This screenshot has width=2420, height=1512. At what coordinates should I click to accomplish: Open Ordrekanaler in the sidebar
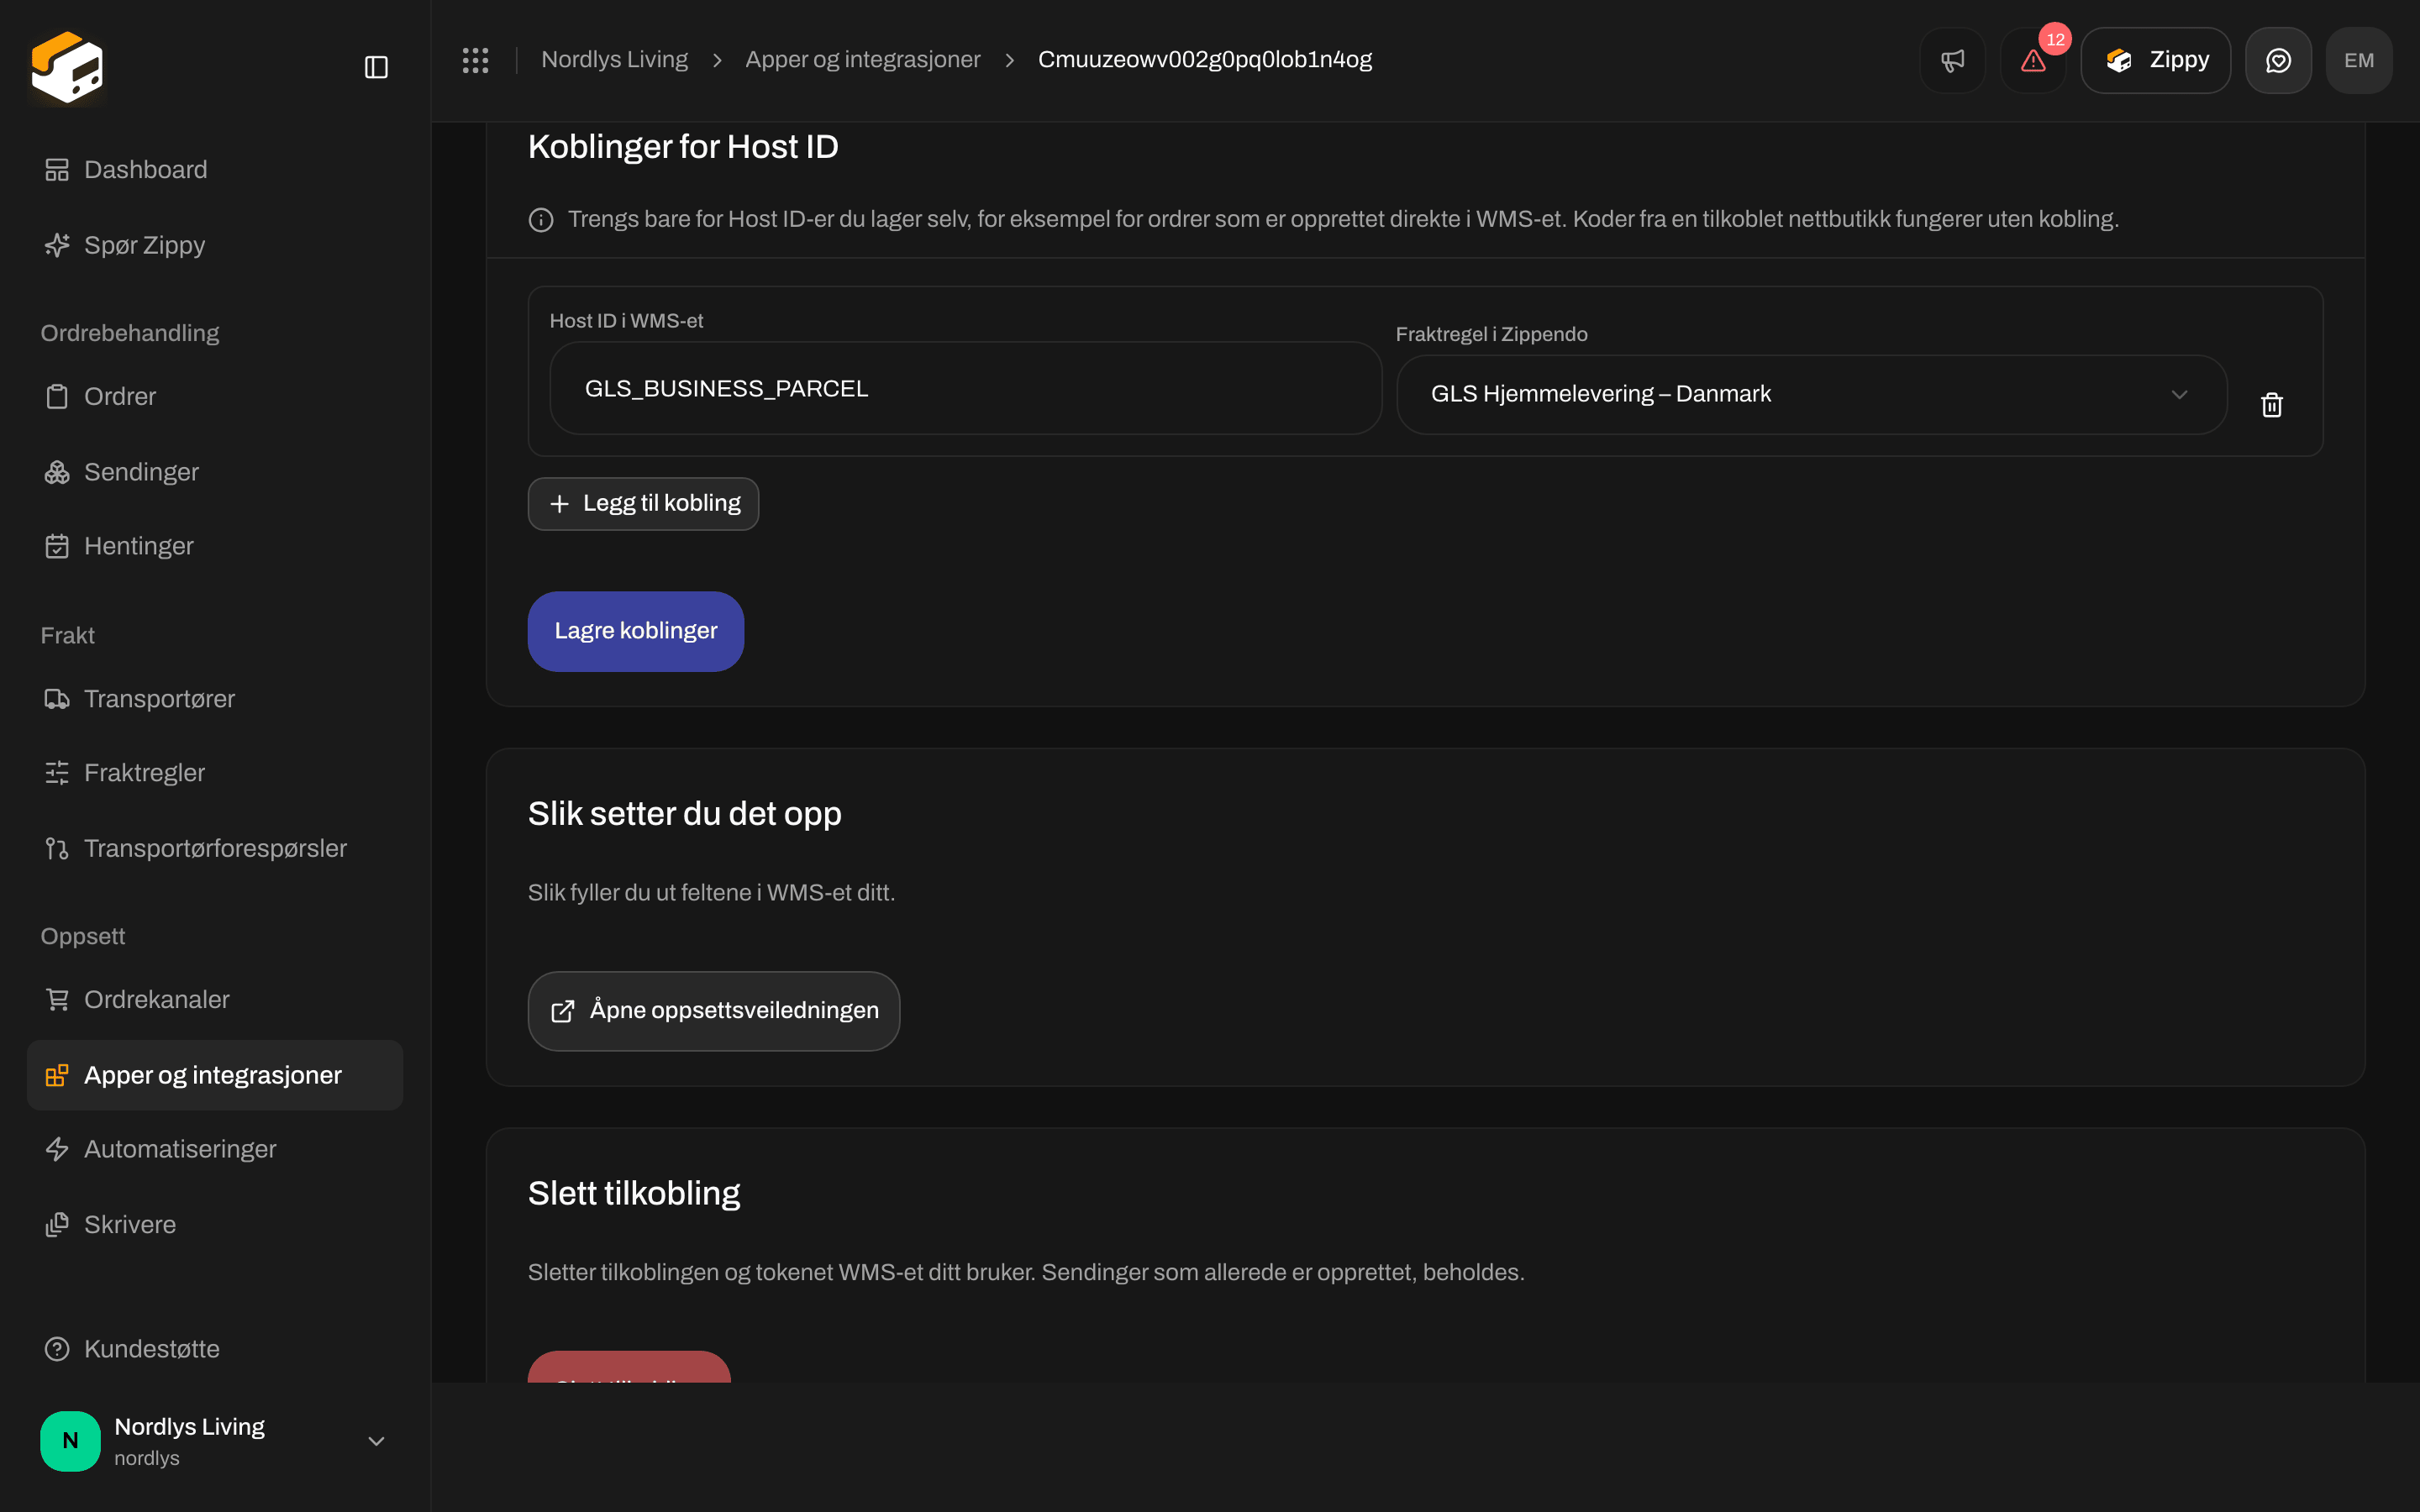tap(215, 999)
